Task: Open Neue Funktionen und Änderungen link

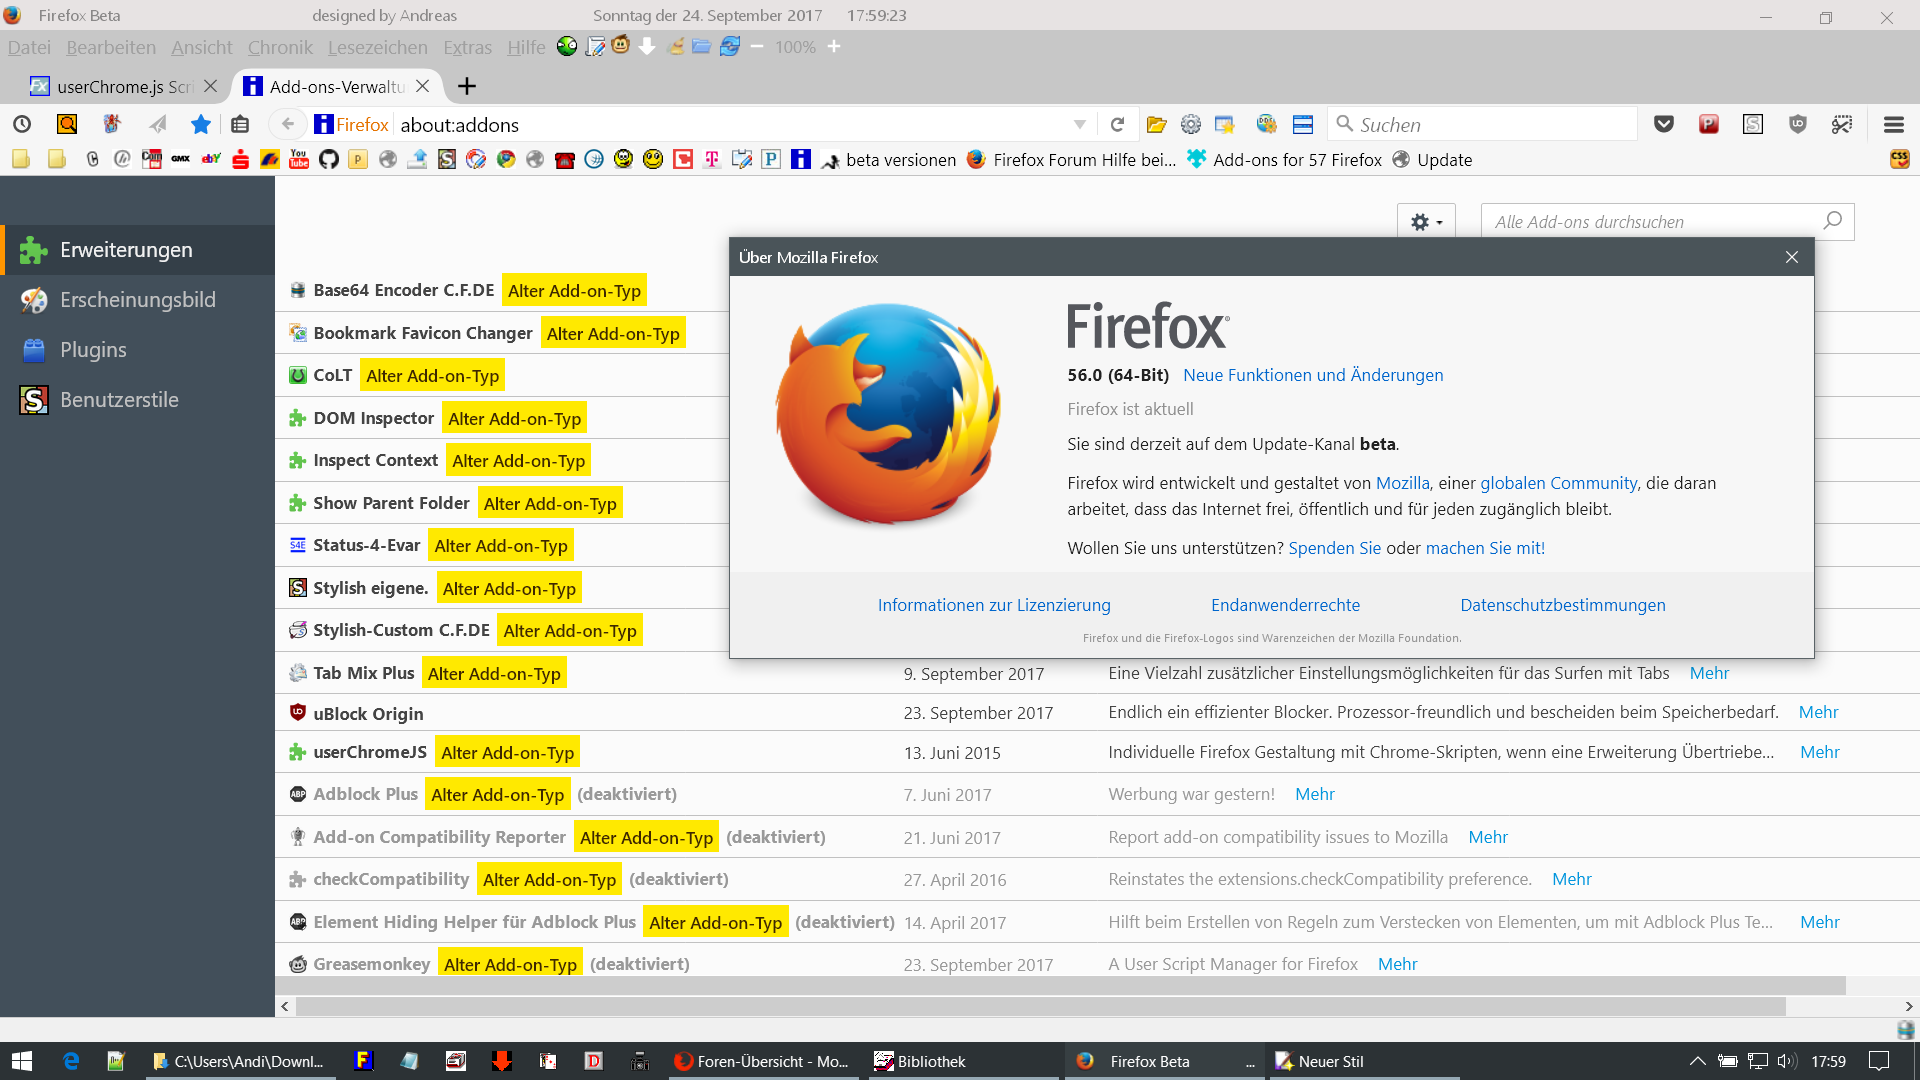Action: (1312, 375)
